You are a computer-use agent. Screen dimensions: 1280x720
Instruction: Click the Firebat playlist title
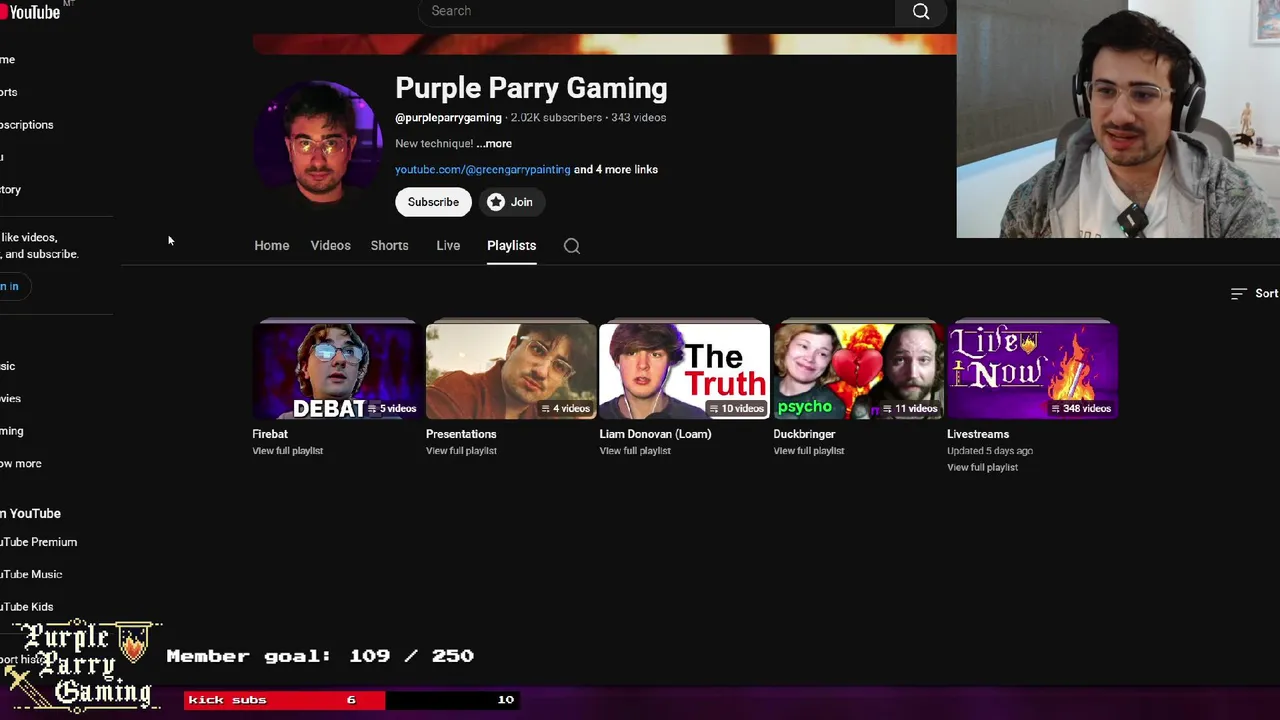click(x=270, y=434)
